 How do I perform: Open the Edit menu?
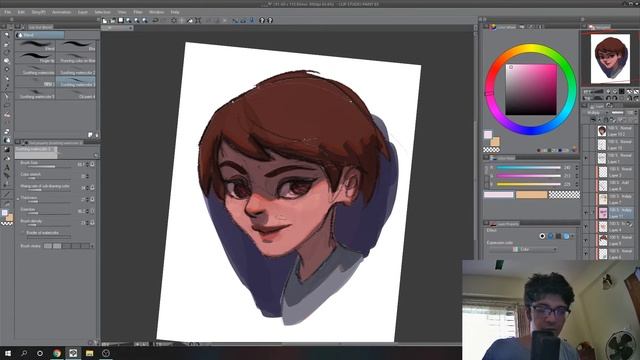[x=21, y=12]
